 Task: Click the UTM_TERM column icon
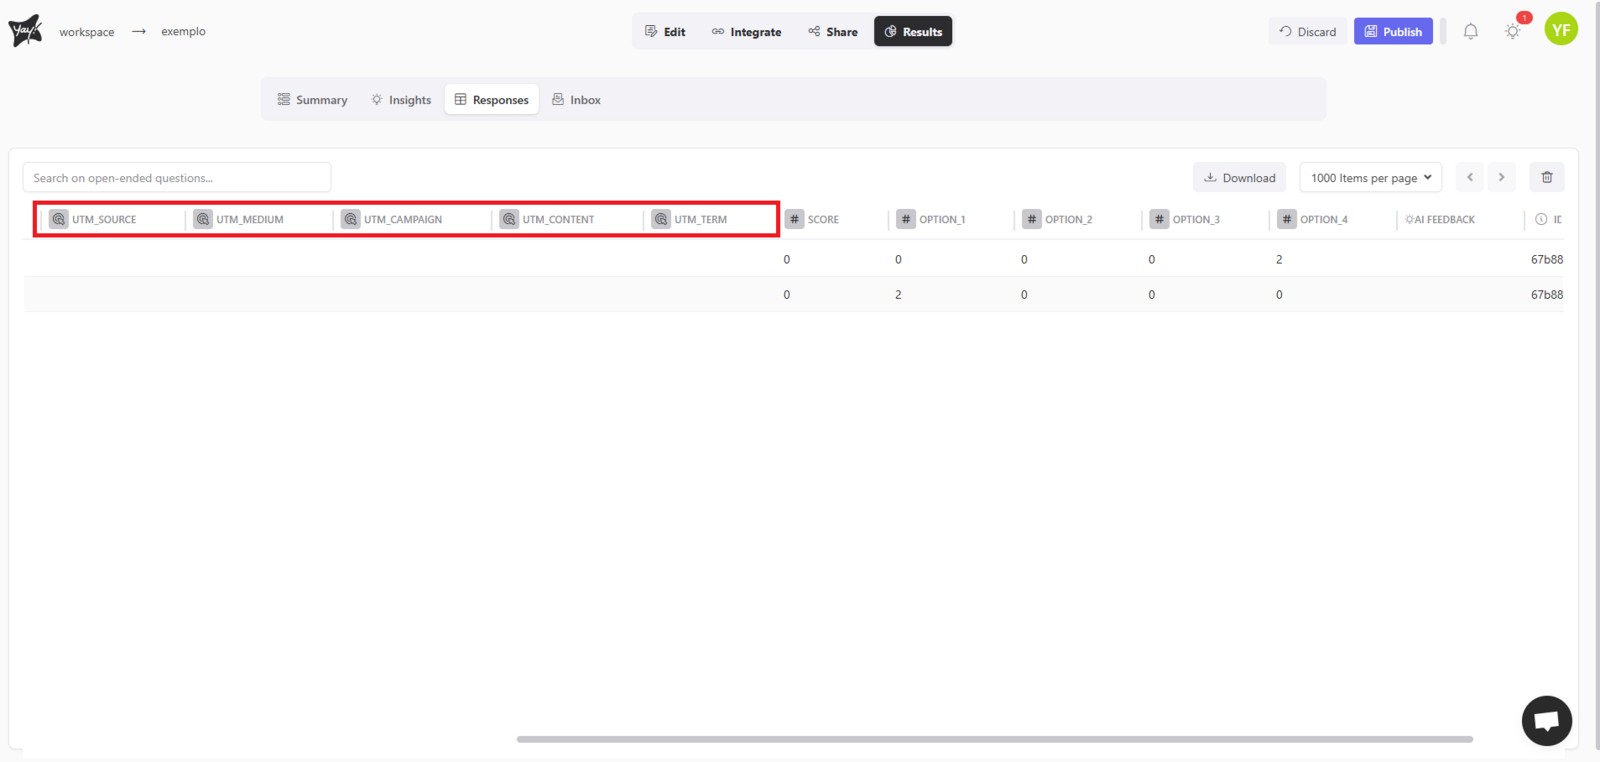[661, 219]
